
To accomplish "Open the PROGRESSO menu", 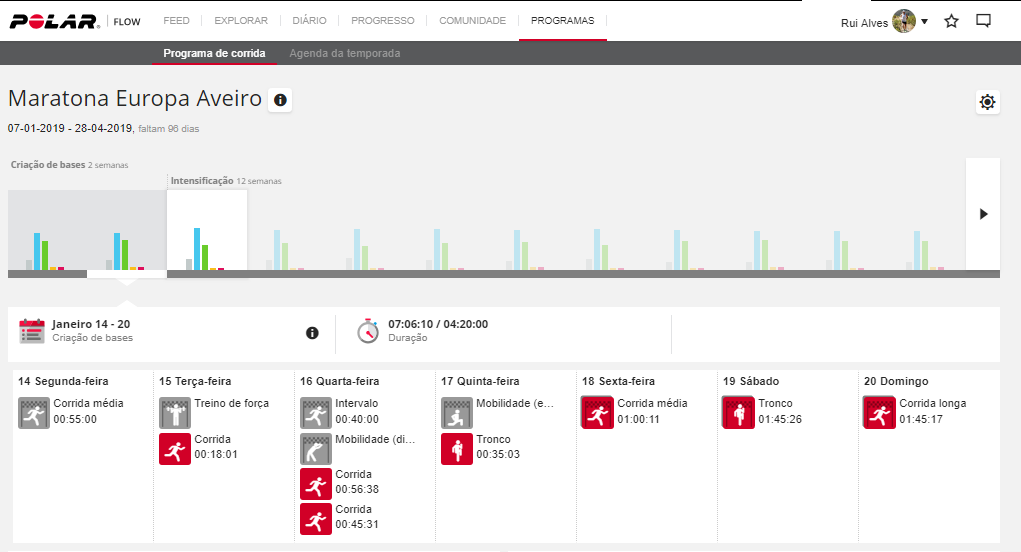I will (x=383, y=21).
